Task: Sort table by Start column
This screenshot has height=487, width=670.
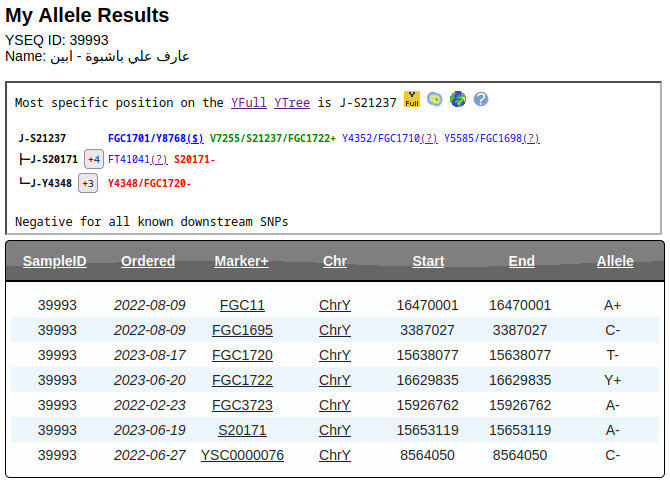Action: (x=428, y=261)
